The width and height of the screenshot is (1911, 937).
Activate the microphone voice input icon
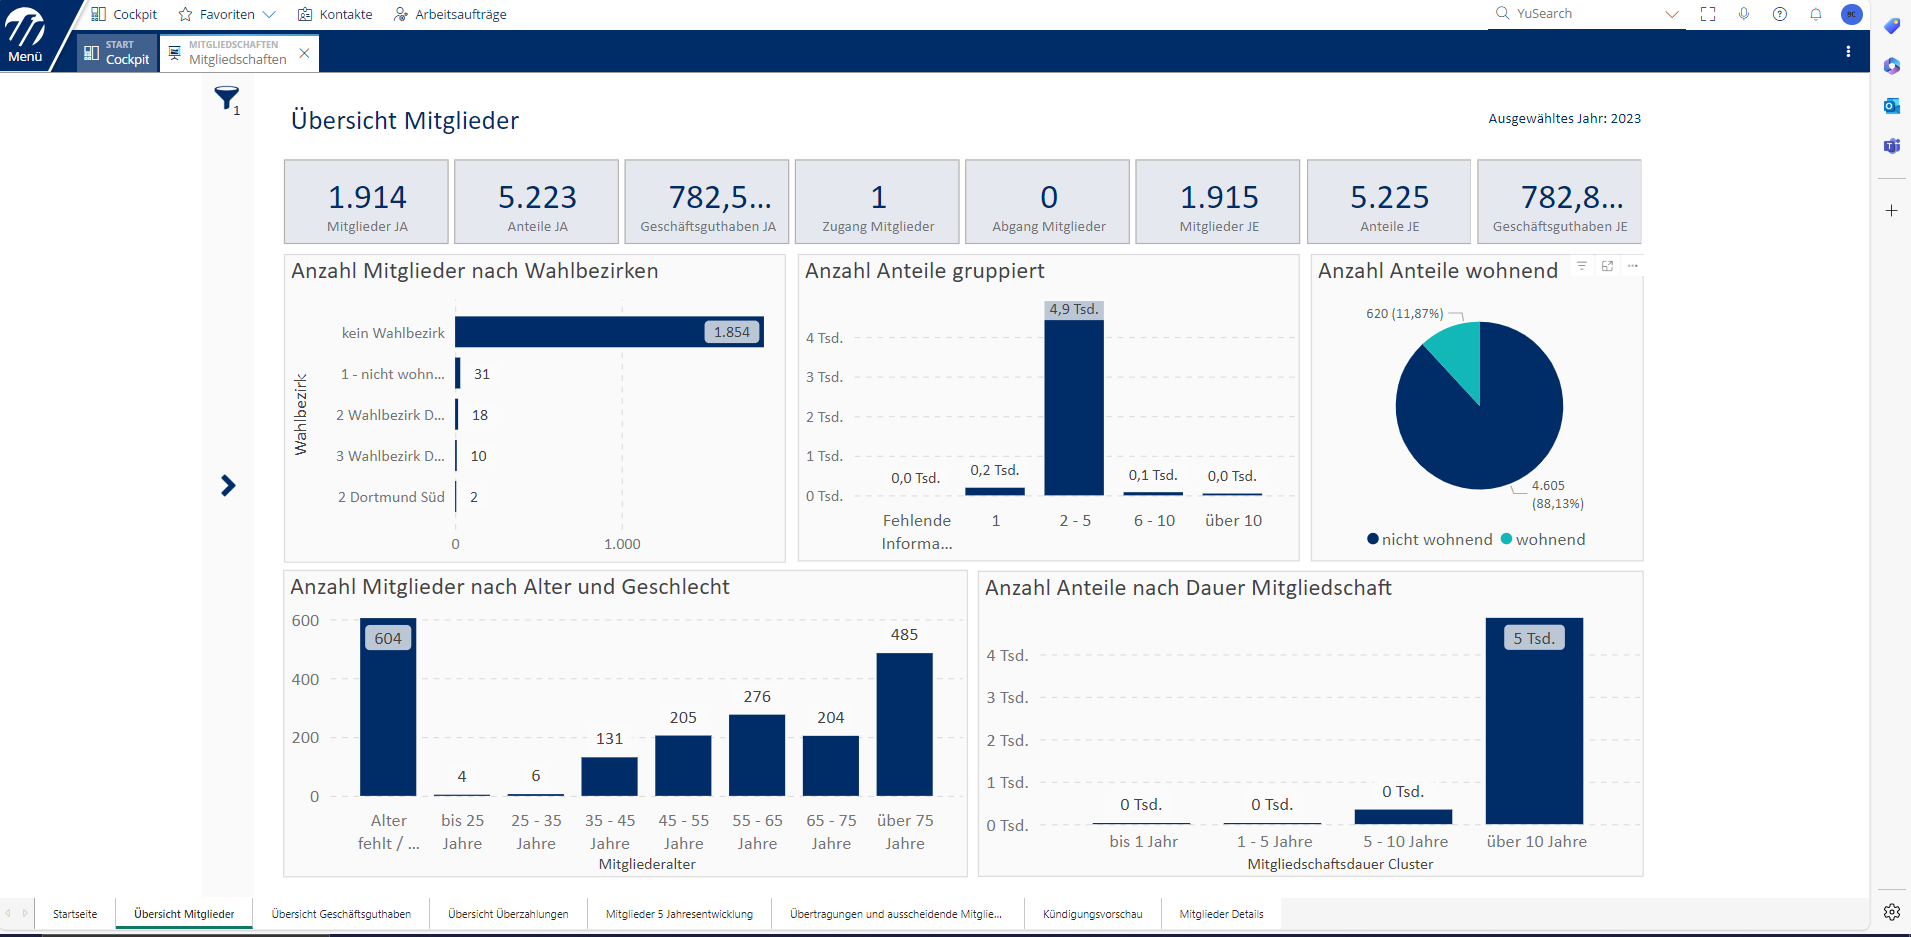coord(1744,14)
